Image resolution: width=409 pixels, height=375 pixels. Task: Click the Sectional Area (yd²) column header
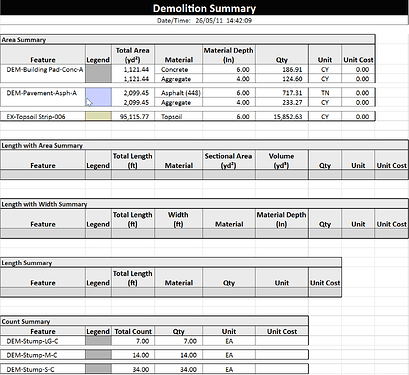tap(229, 160)
